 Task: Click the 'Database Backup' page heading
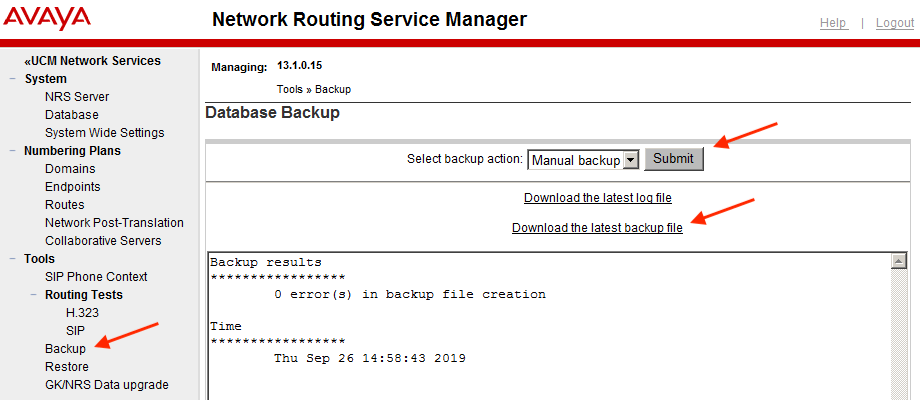click(x=272, y=113)
